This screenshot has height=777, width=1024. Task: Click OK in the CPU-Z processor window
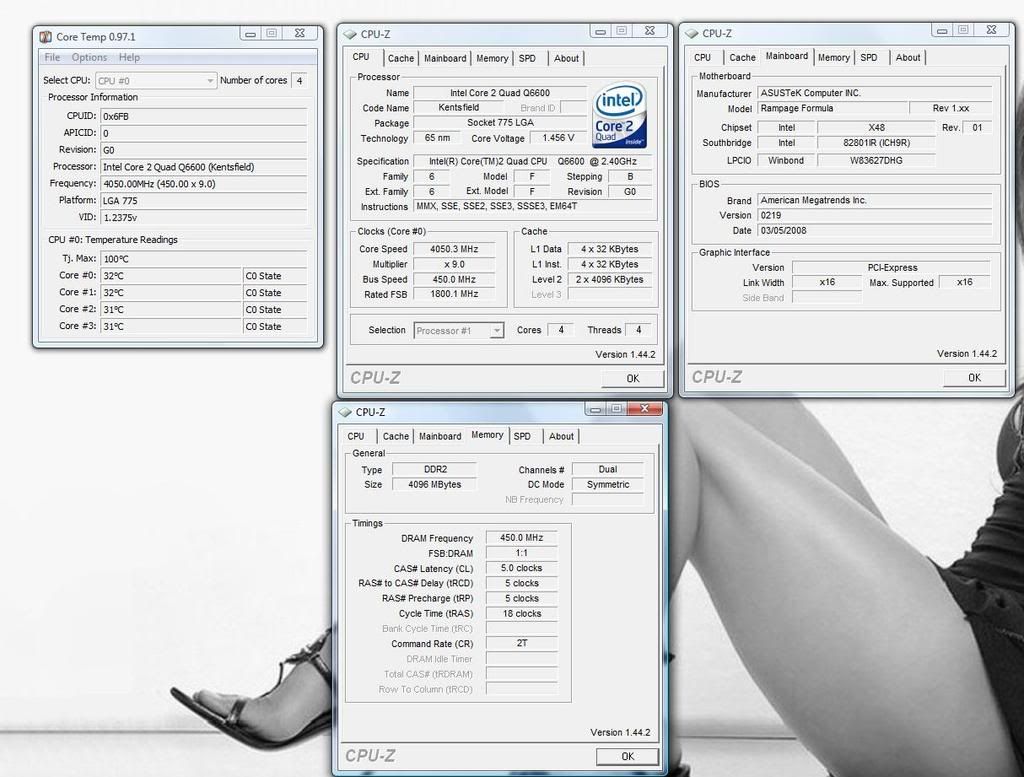click(x=632, y=378)
